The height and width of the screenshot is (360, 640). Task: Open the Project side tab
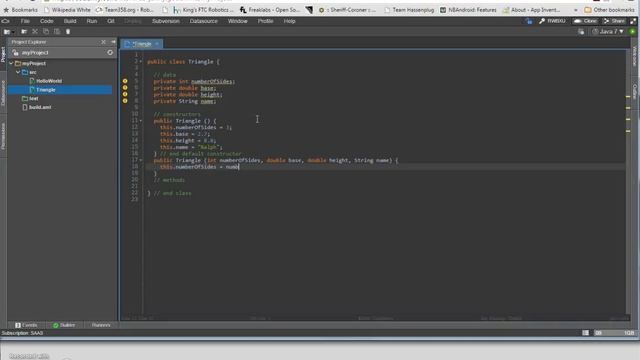3,54
